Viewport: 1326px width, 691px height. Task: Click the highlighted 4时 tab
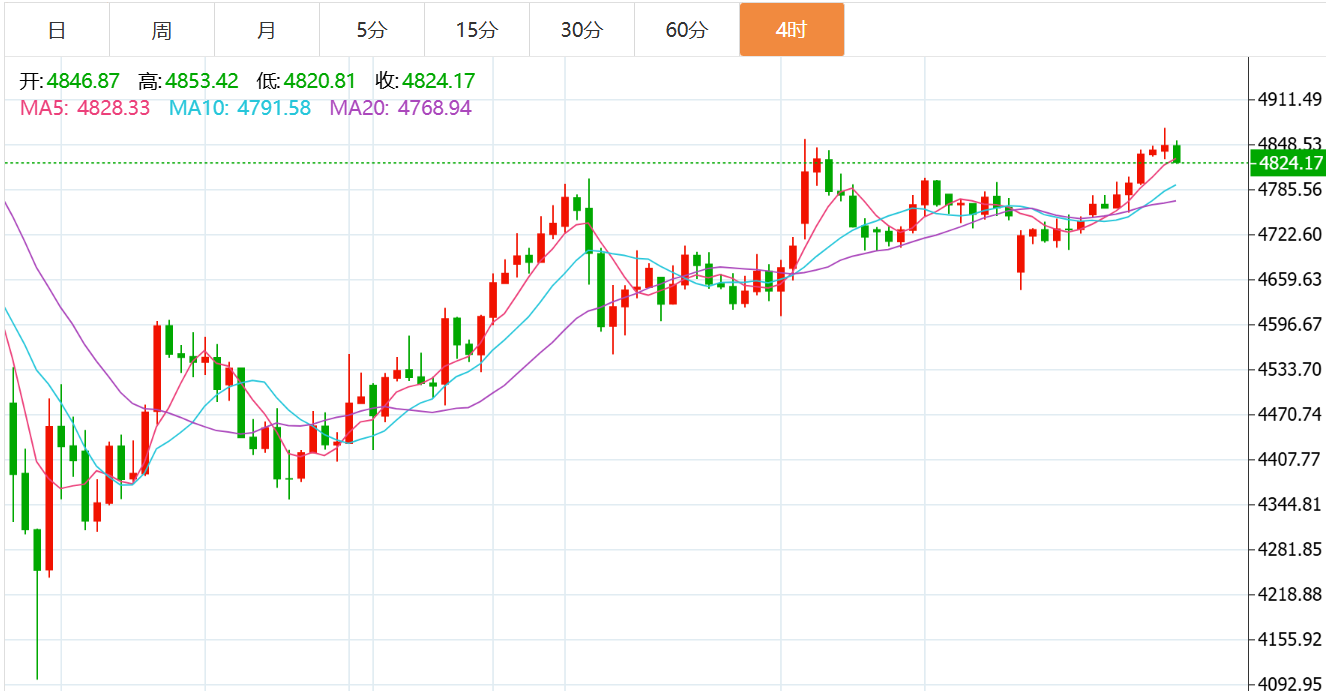point(791,30)
